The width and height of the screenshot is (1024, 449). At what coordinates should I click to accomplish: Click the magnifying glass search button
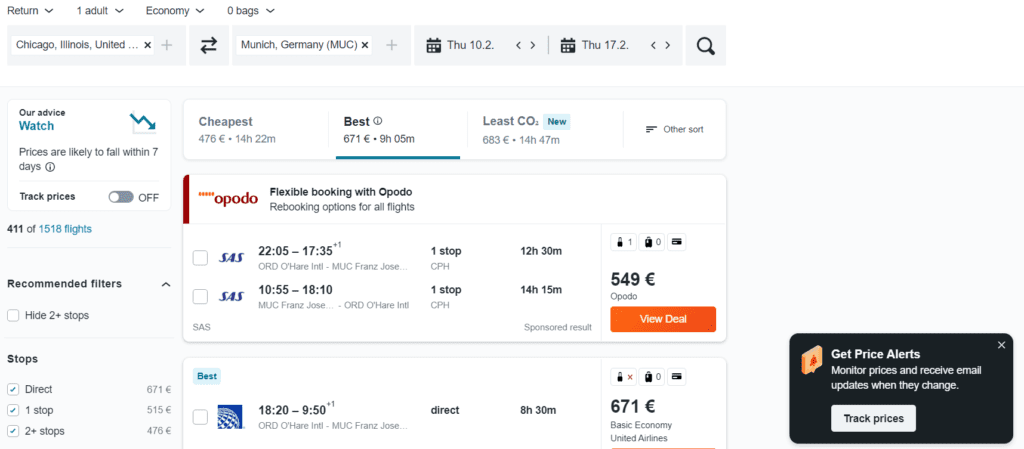coord(705,45)
